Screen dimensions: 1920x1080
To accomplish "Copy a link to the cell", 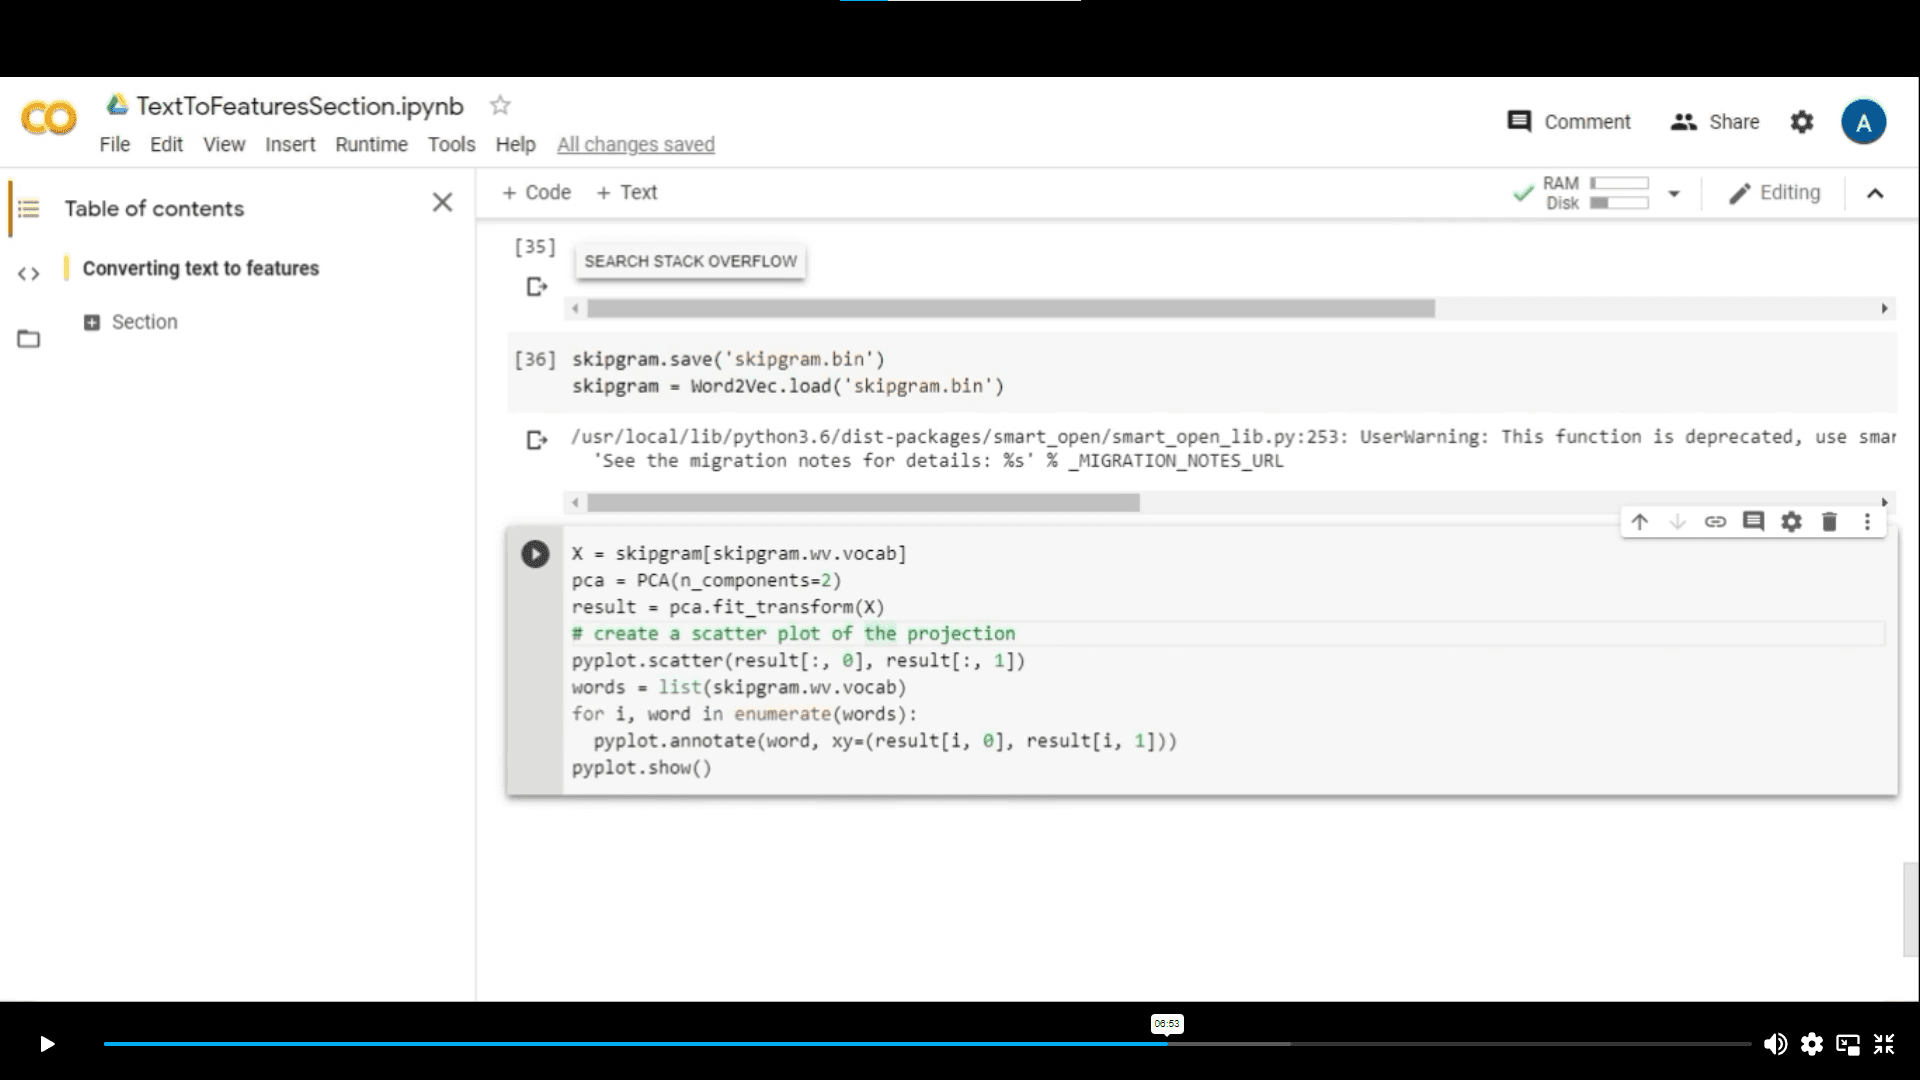I will pos(1716,521).
